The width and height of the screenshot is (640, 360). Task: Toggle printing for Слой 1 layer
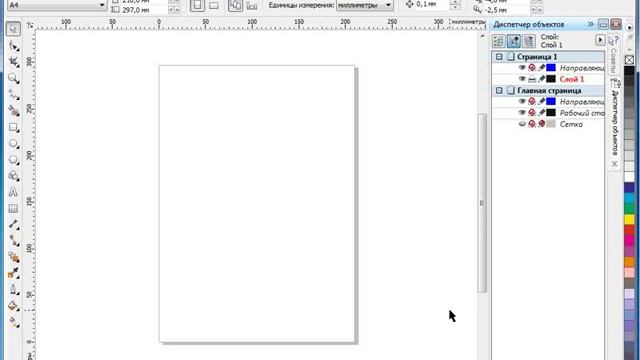(x=532, y=79)
